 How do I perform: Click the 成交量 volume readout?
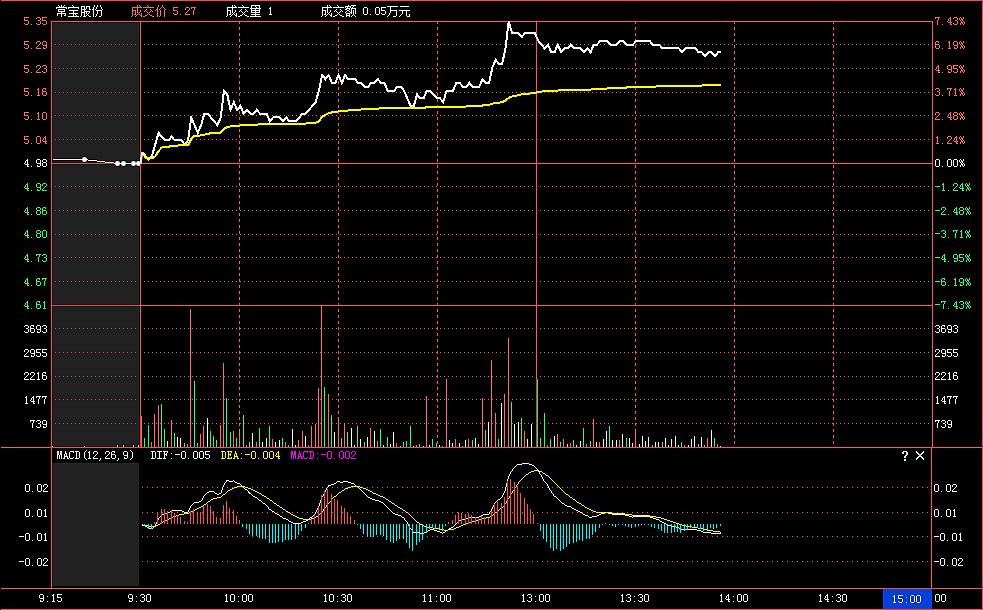[x=250, y=12]
